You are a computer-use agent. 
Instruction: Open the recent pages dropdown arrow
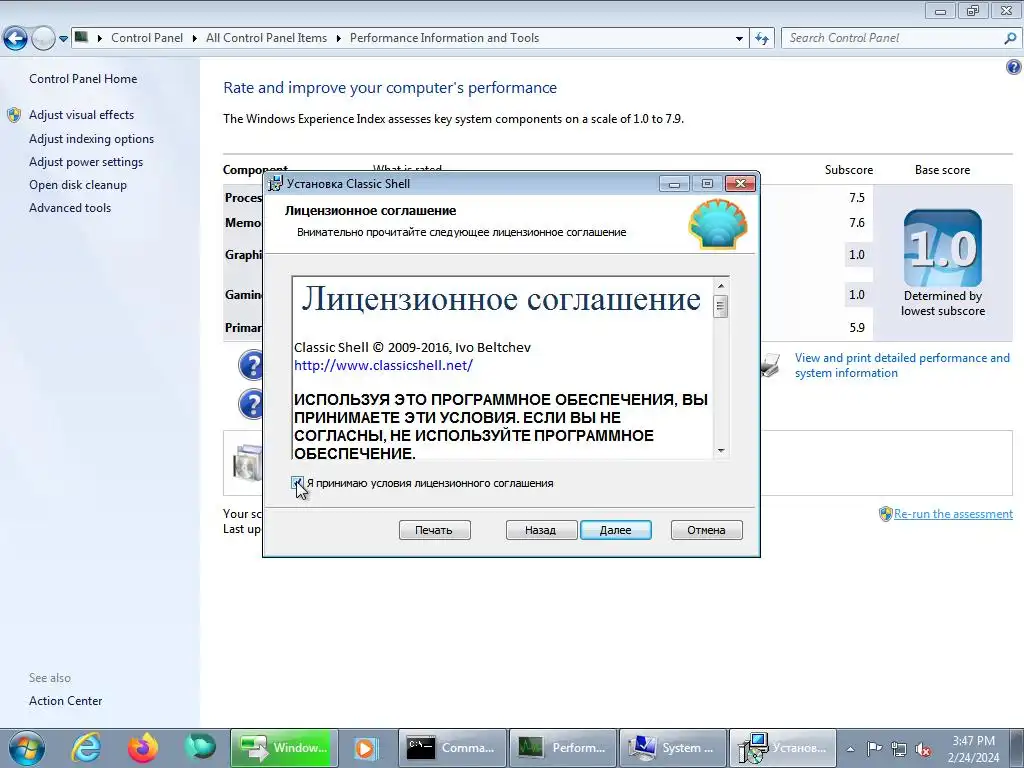pyautogui.click(x=63, y=39)
